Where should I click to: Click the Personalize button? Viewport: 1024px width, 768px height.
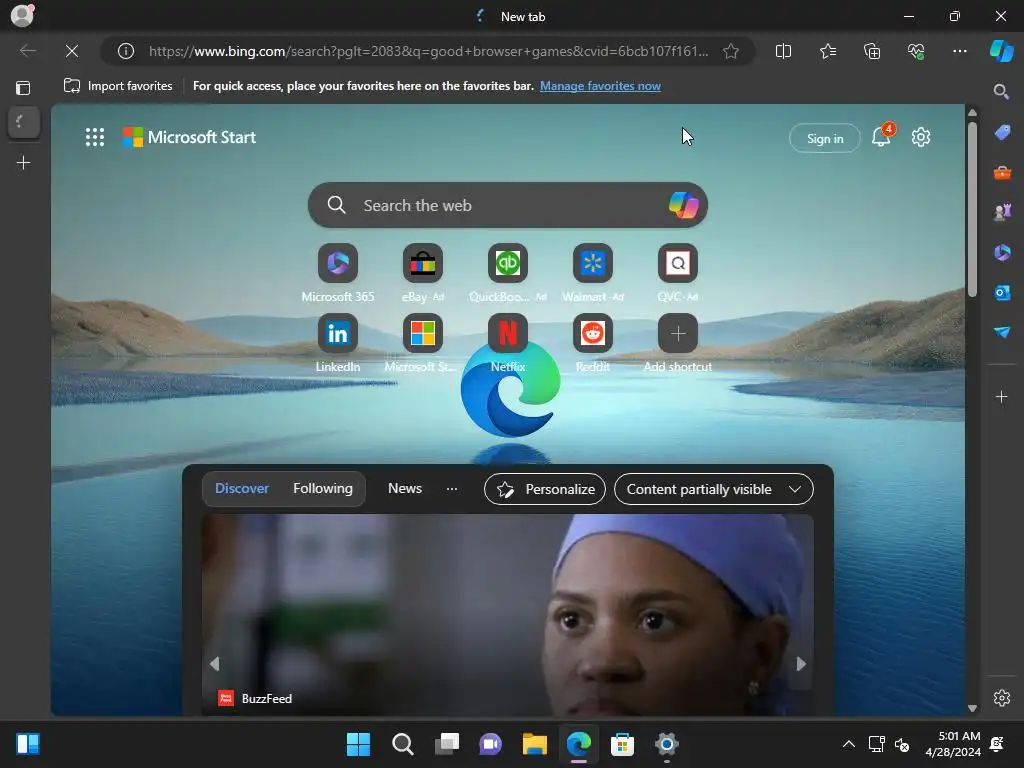pyautogui.click(x=545, y=489)
